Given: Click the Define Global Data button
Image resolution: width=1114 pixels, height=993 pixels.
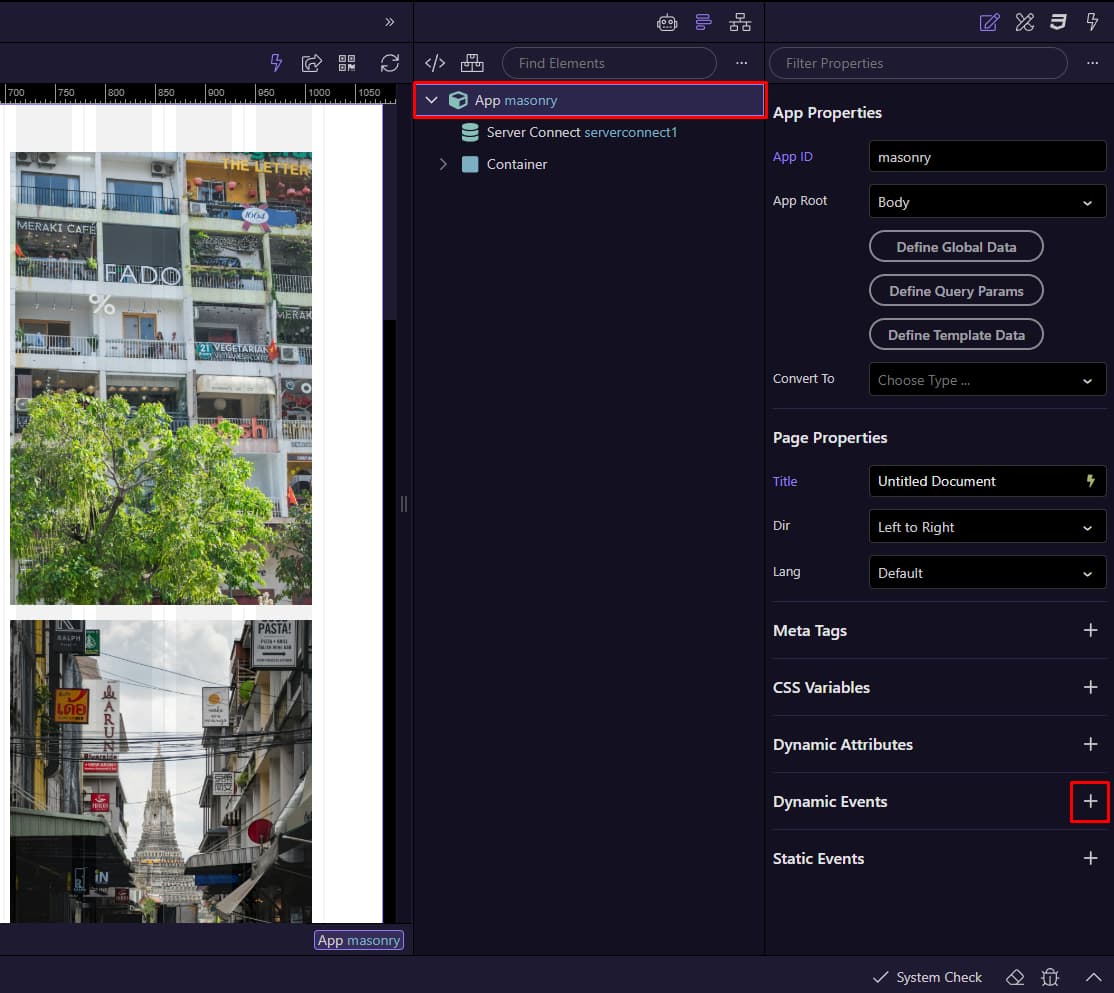Looking at the screenshot, I should (956, 246).
